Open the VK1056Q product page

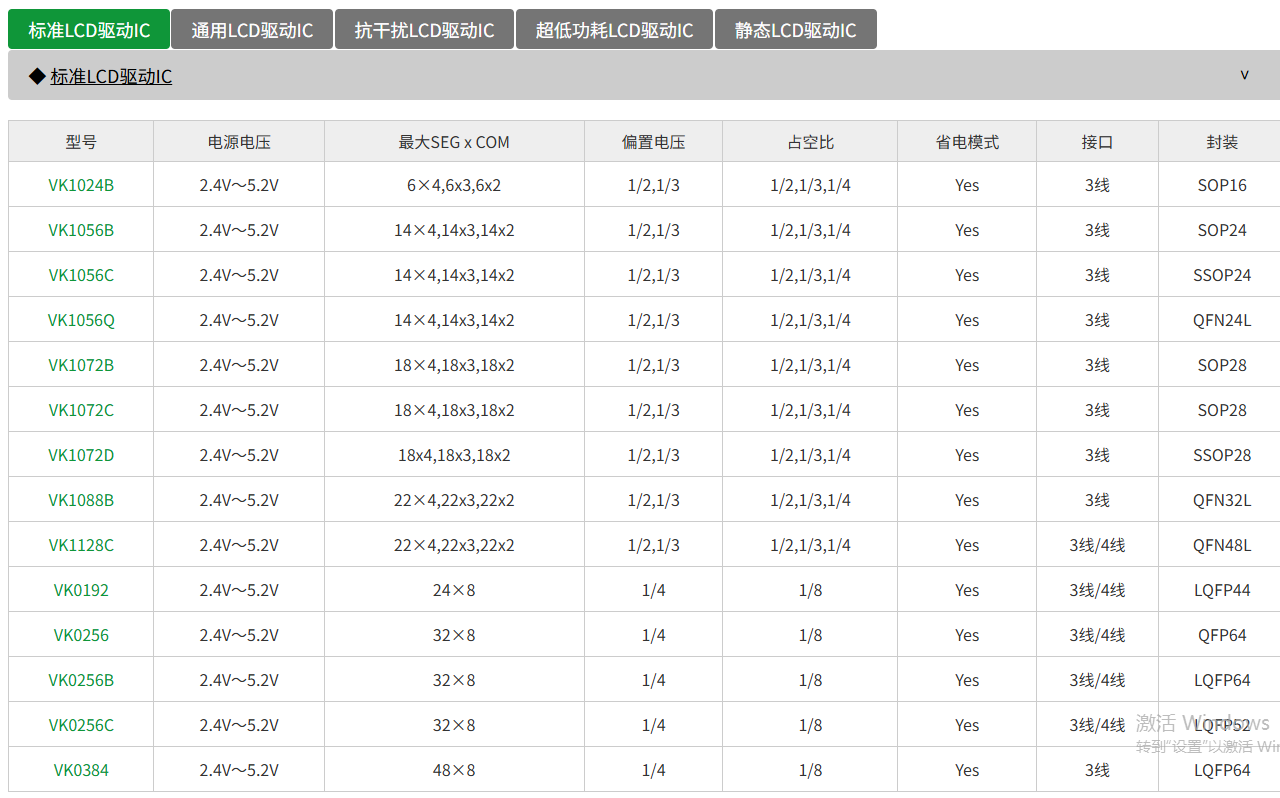tap(81, 320)
